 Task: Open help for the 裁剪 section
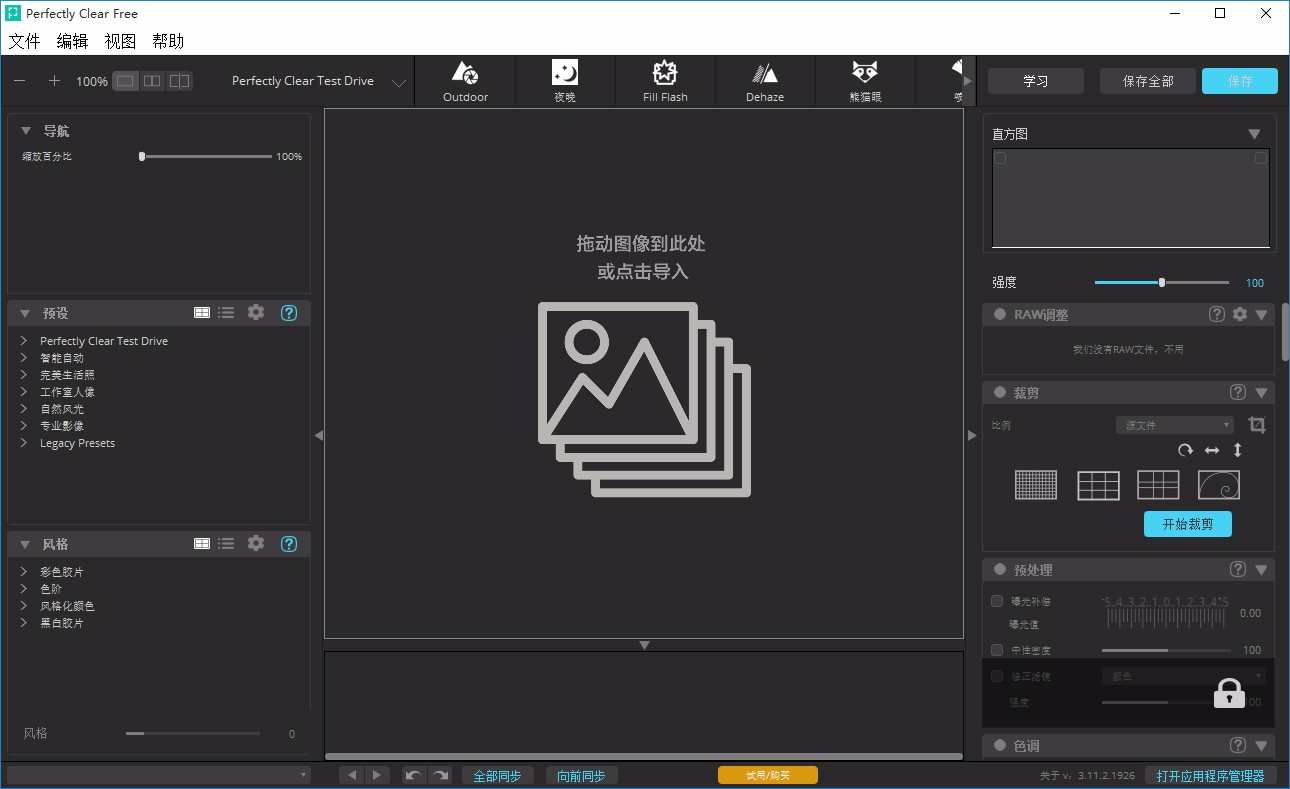click(1238, 393)
